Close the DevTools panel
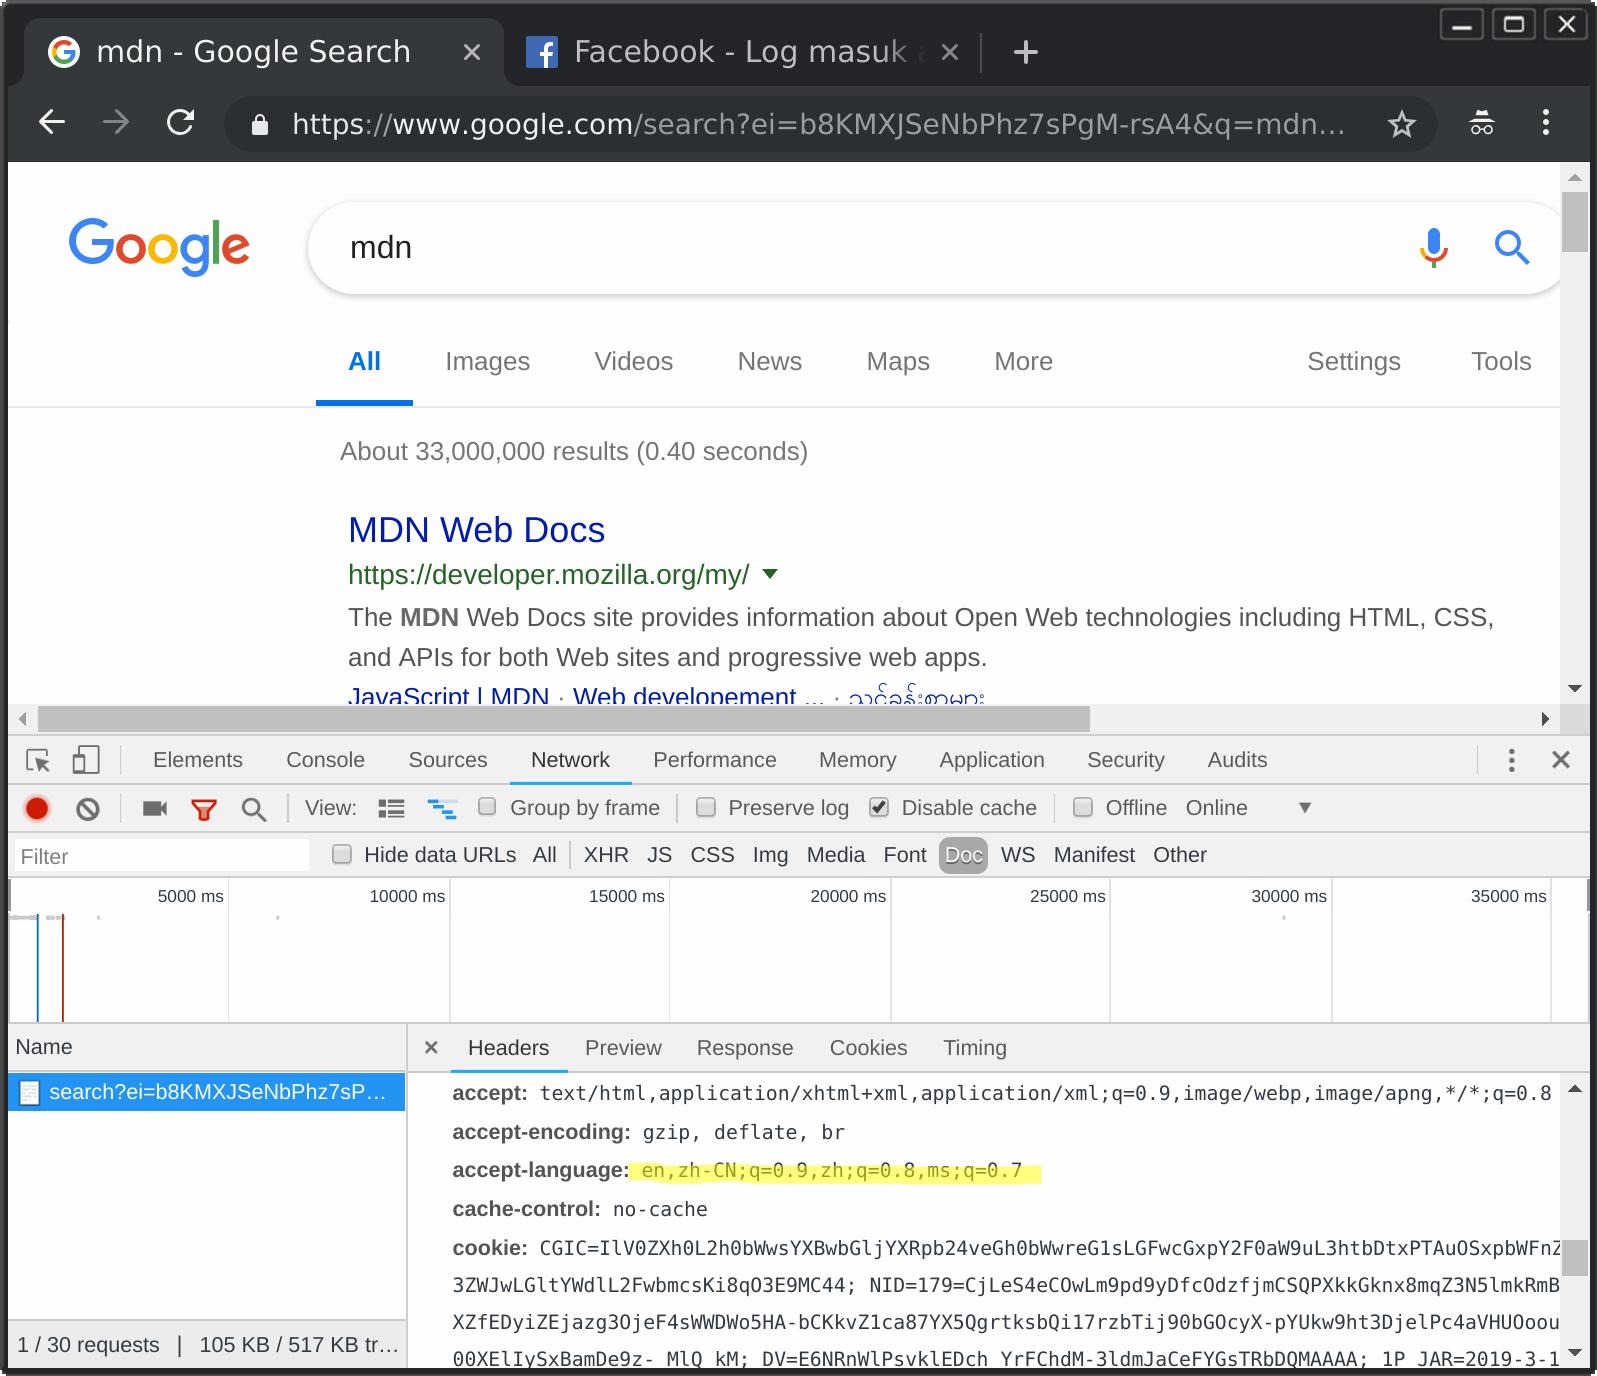1597x1376 pixels. click(1561, 760)
